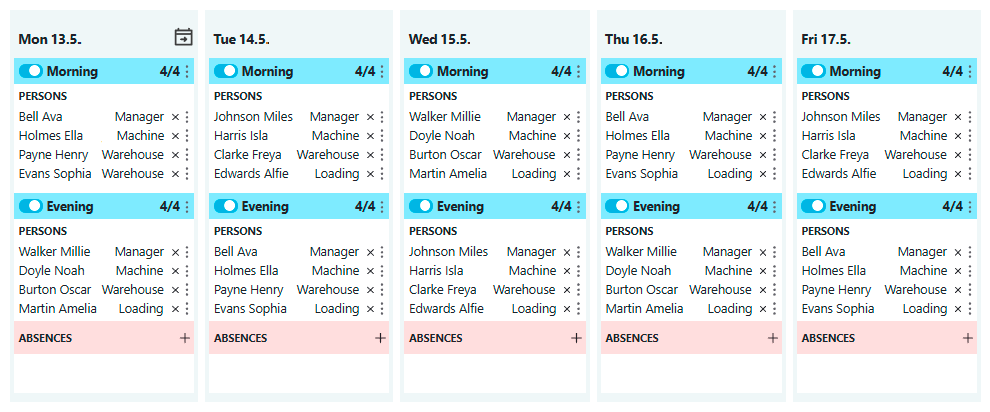
Task: Select the Tue 14.5. day header
Action: click(241, 39)
